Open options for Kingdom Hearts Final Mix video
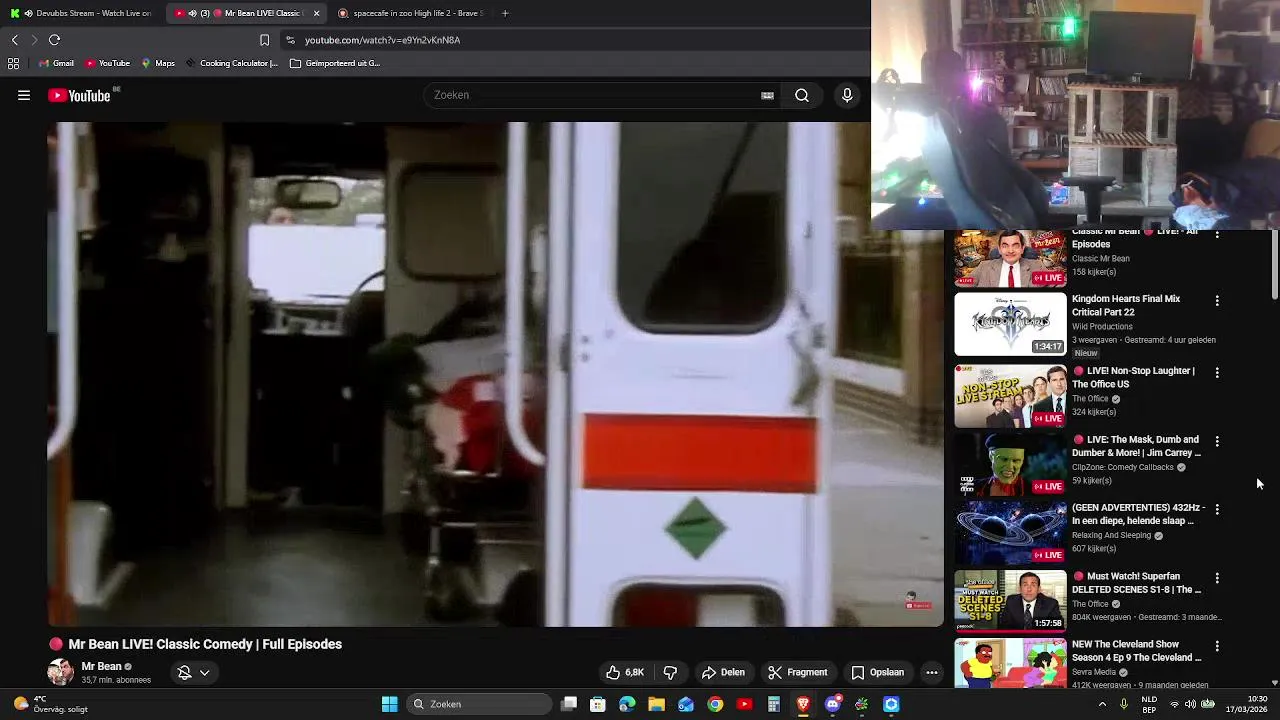Screen dimensions: 1280x720 (x=1217, y=300)
